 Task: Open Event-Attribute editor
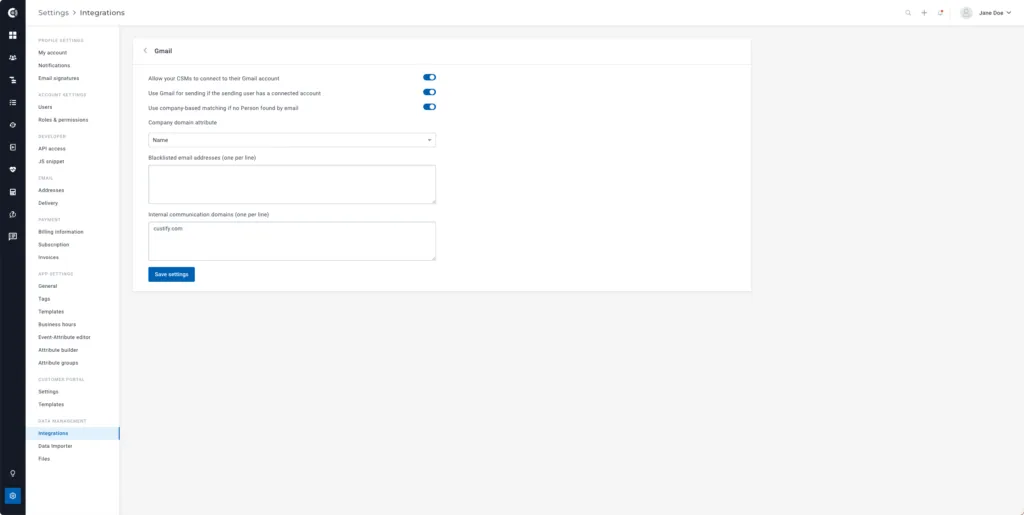point(64,337)
